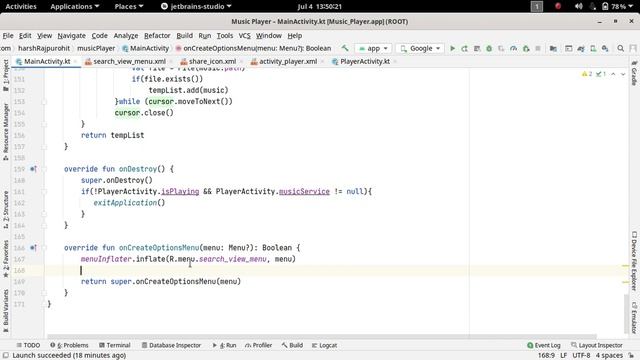Click the override gutter icon beside onDestroy

click(33, 169)
